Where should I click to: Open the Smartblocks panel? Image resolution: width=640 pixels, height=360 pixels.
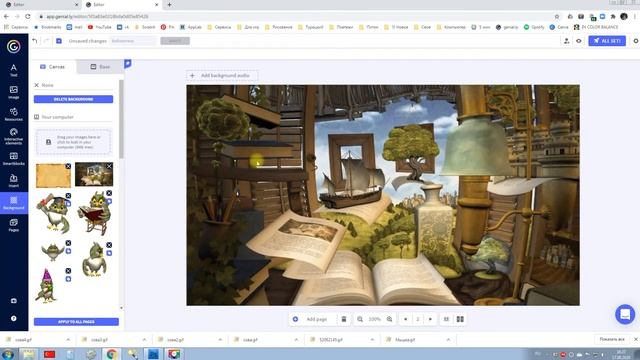(x=13, y=158)
